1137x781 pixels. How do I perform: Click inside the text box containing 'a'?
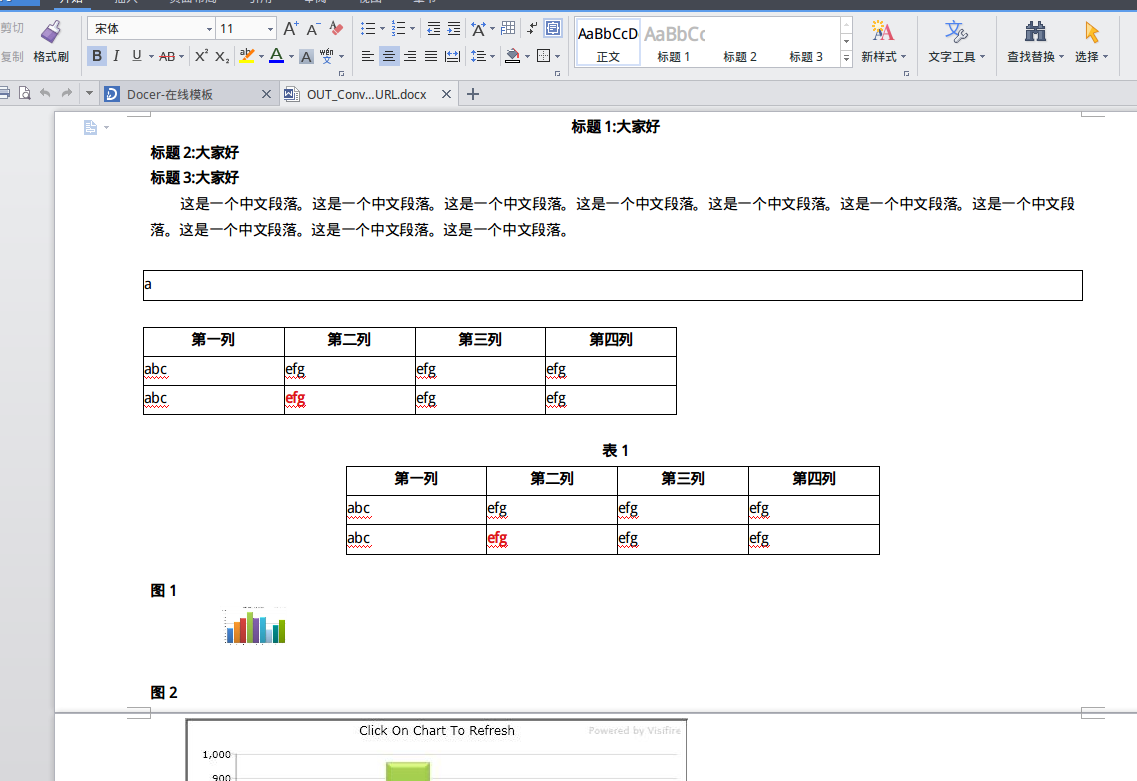(x=613, y=285)
